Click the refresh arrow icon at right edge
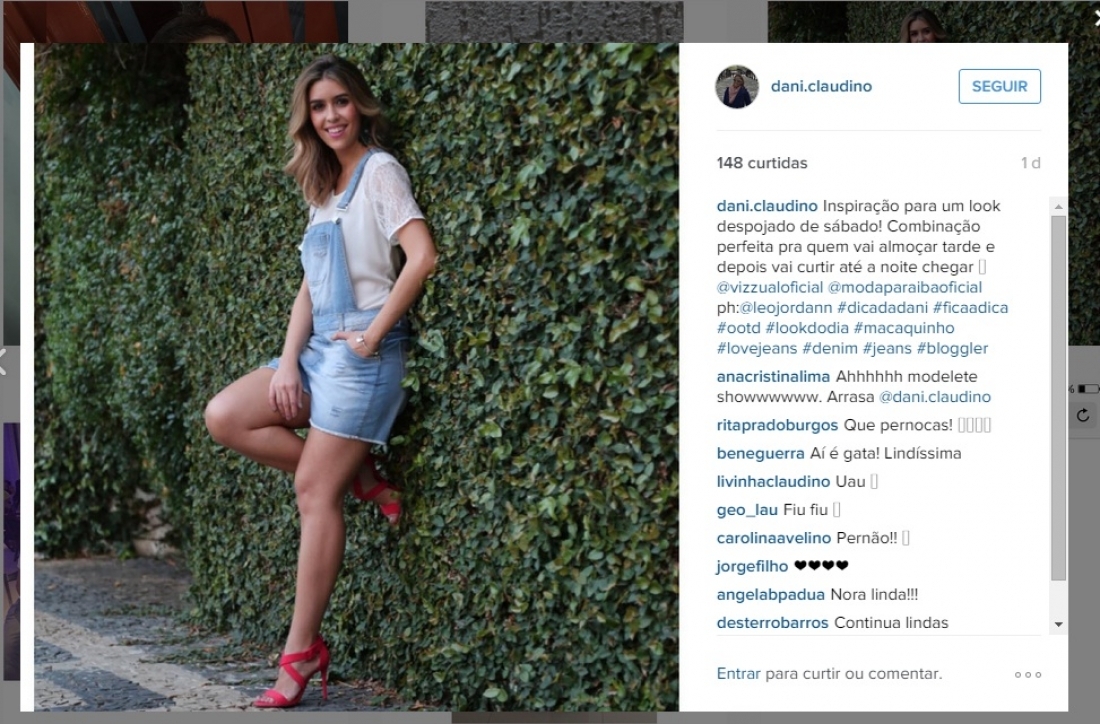This screenshot has width=1100, height=724. 1084,415
